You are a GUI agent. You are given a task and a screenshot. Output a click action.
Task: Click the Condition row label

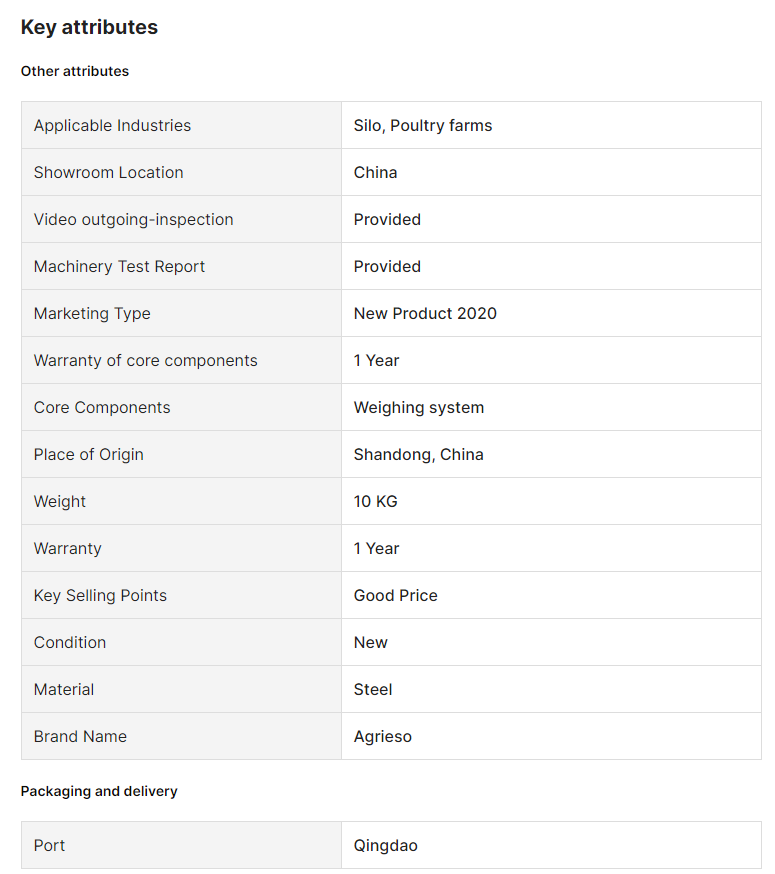pyautogui.click(x=70, y=643)
